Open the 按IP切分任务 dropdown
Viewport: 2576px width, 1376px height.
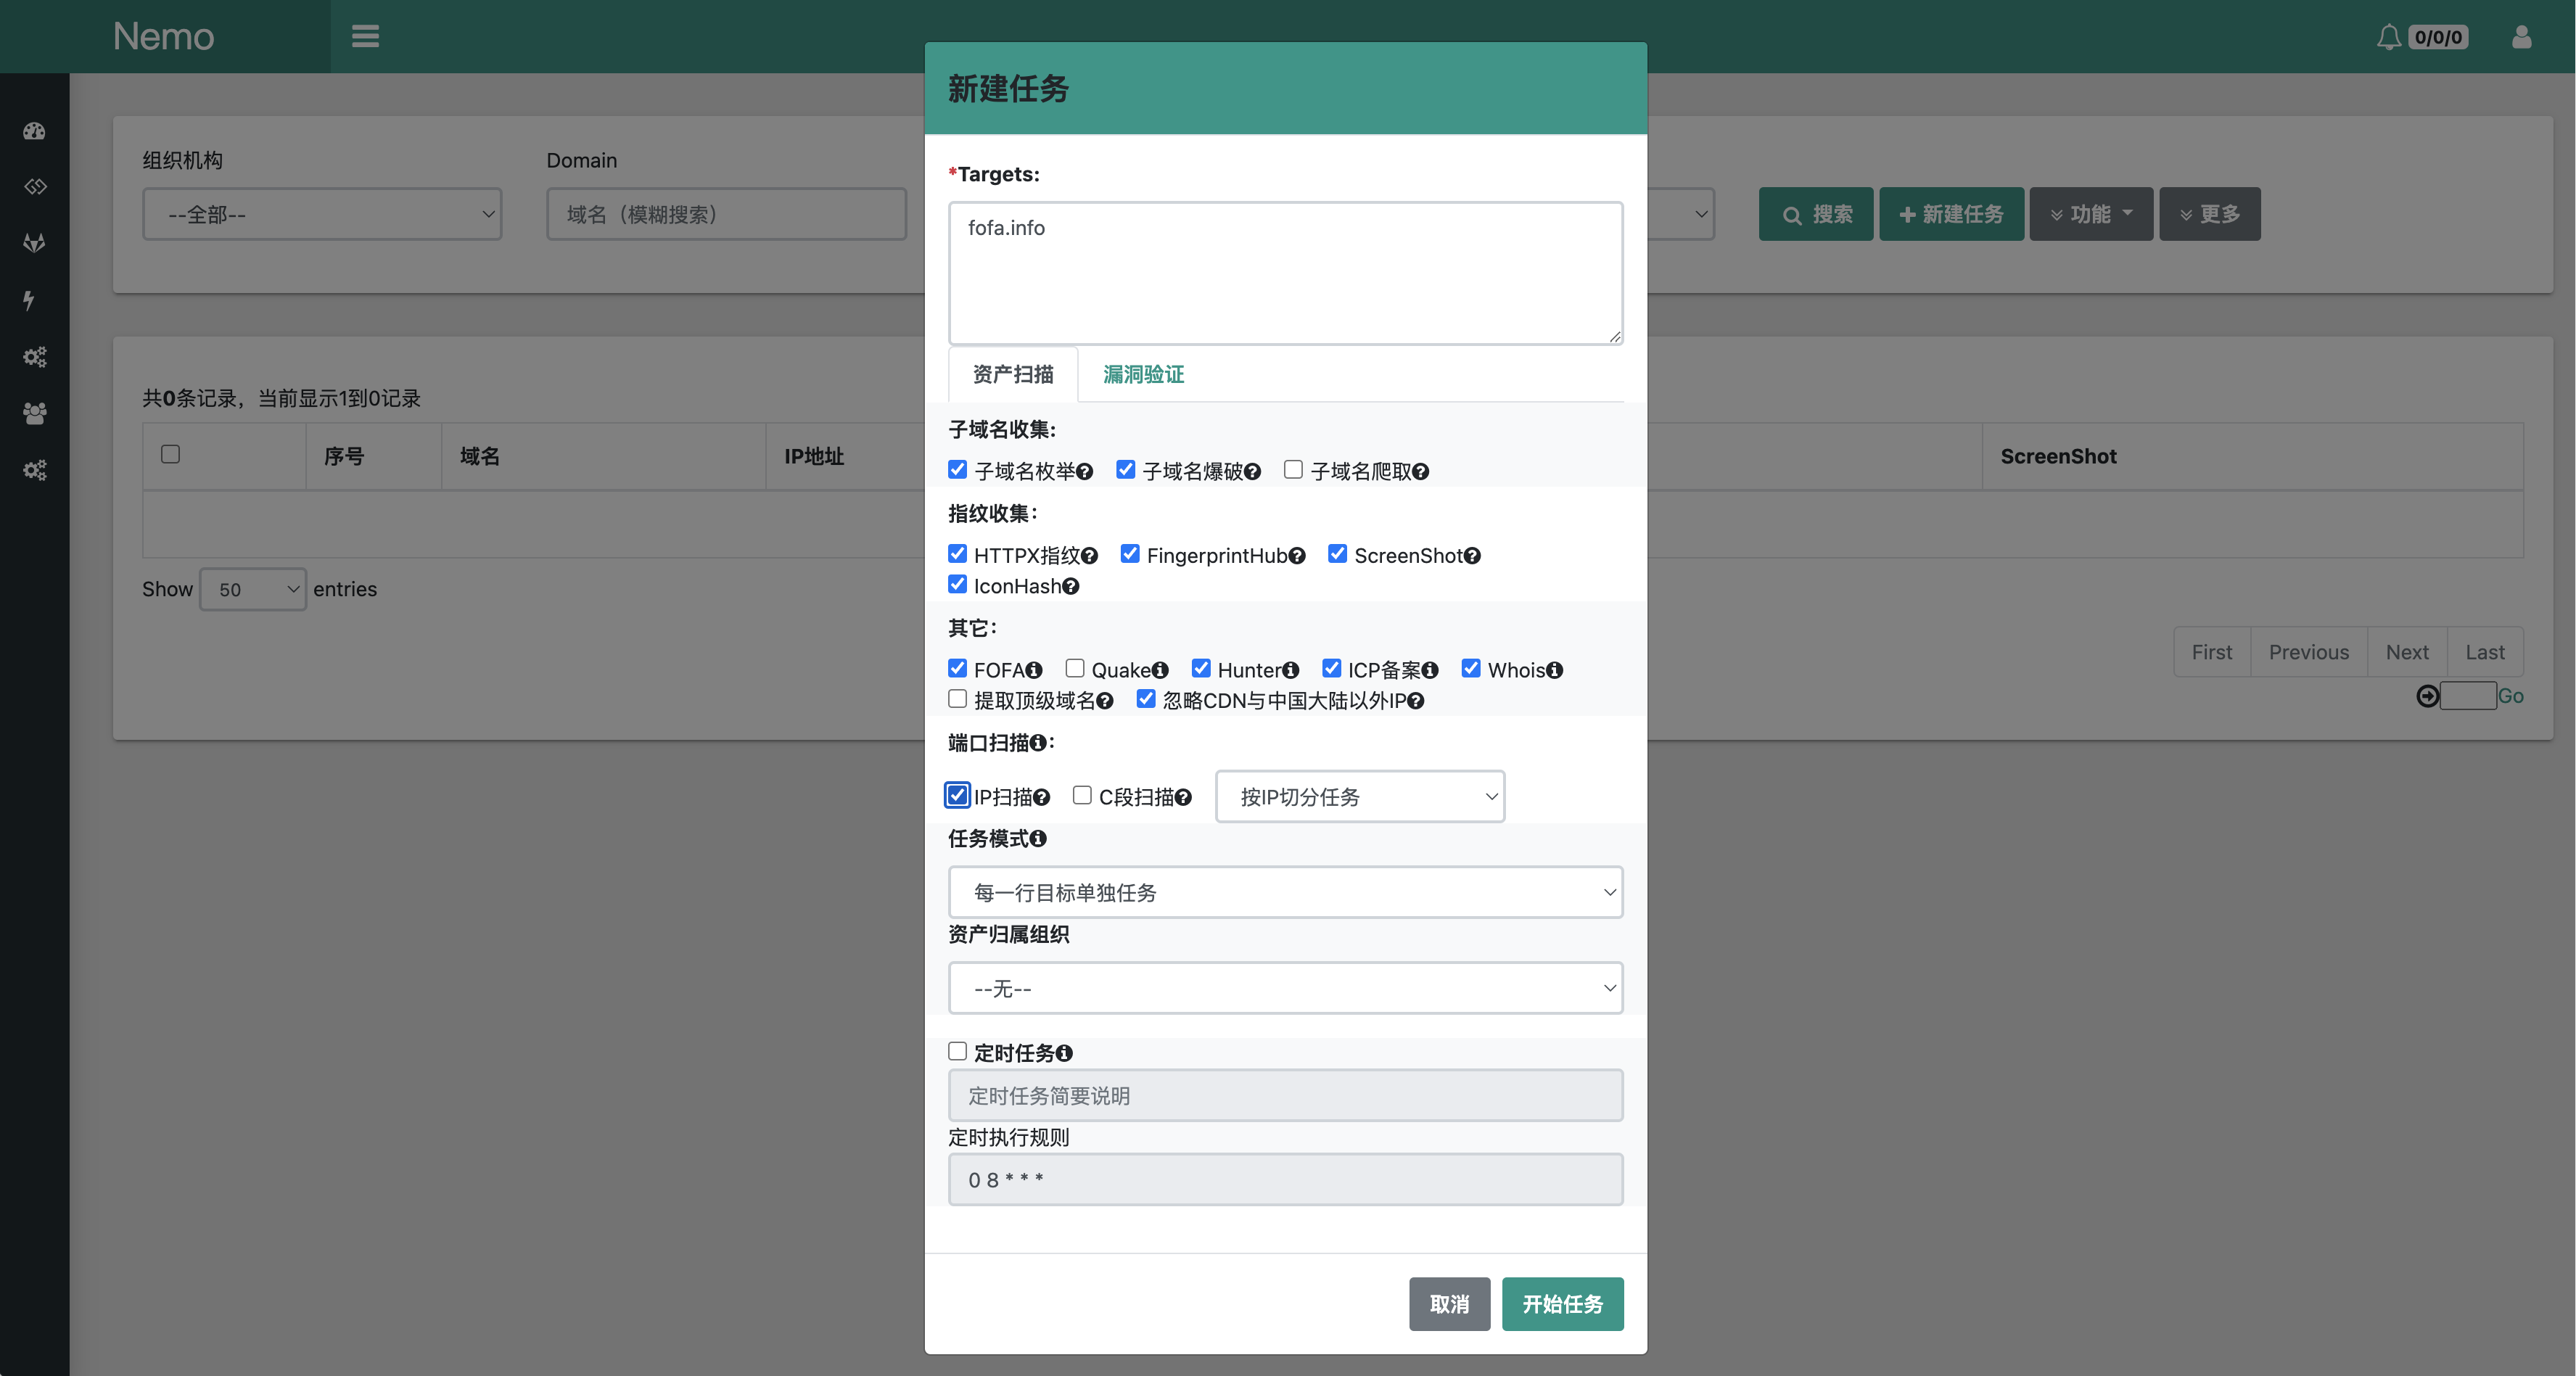1359,797
